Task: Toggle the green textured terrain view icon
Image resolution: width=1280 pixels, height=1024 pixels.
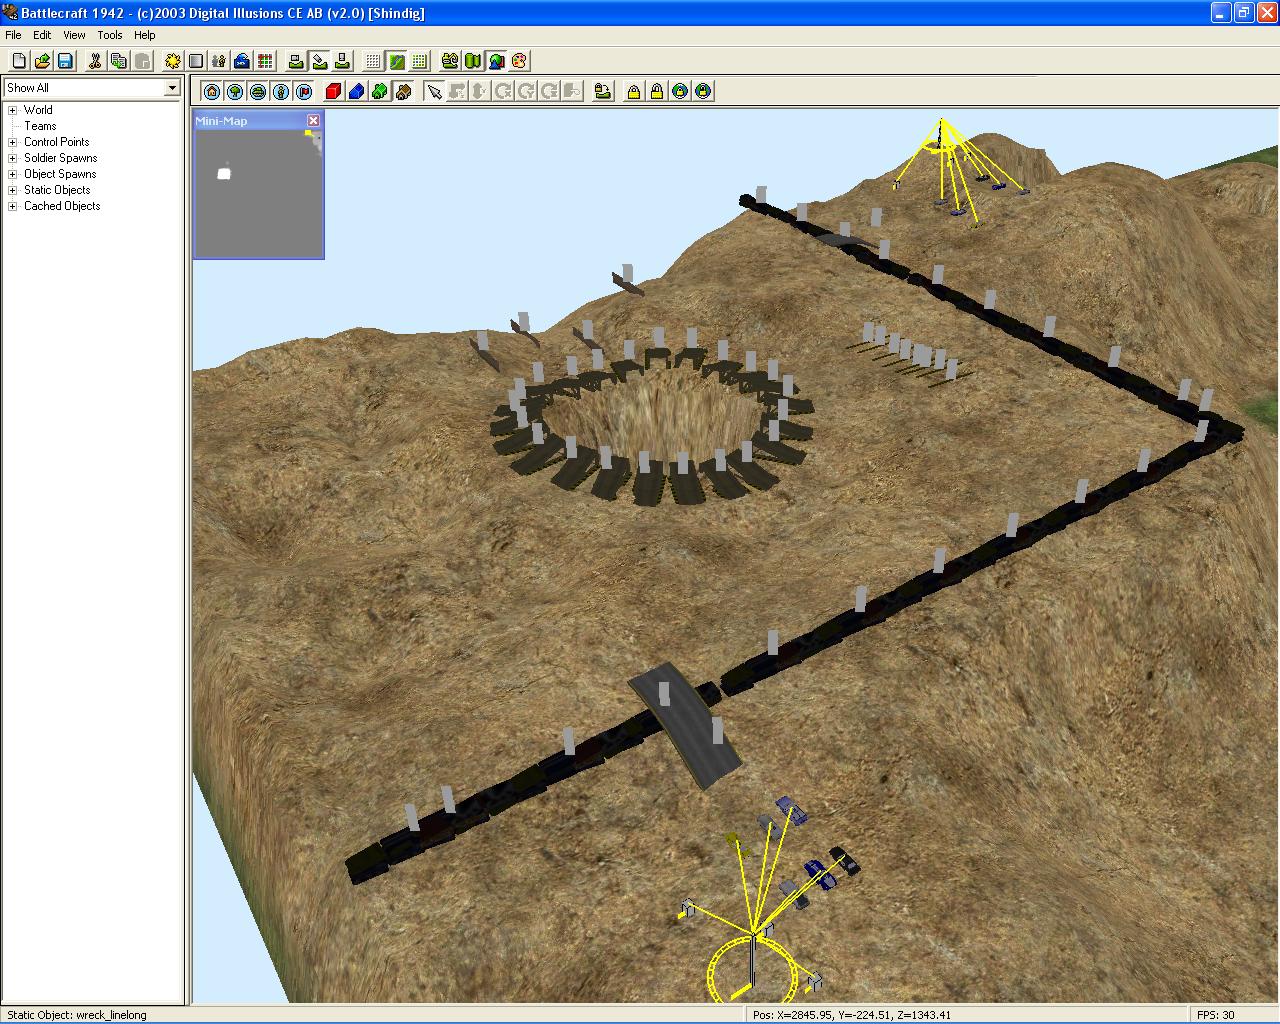Action: pyautogui.click(x=396, y=61)
